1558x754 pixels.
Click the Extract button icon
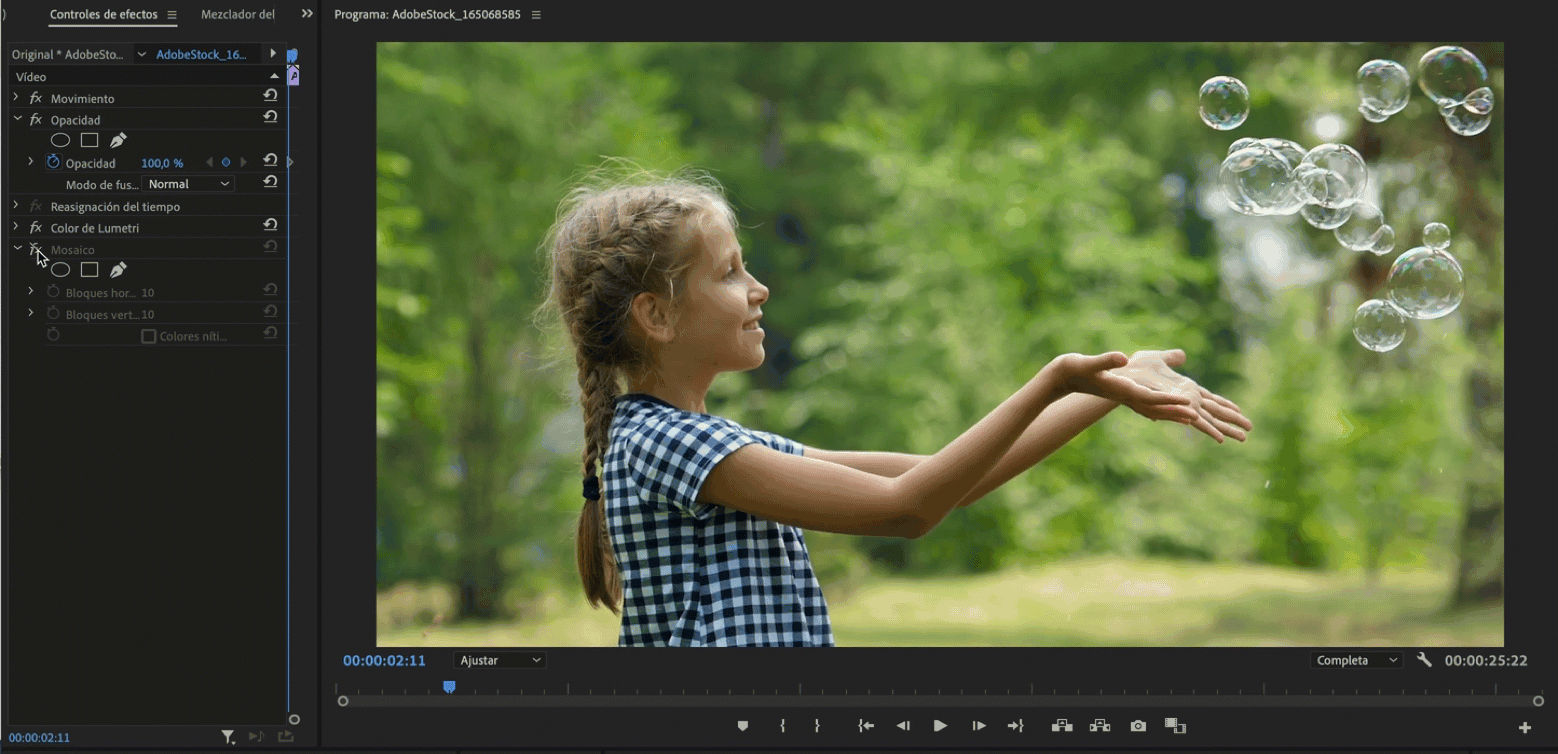click(x=1100, y=726)
